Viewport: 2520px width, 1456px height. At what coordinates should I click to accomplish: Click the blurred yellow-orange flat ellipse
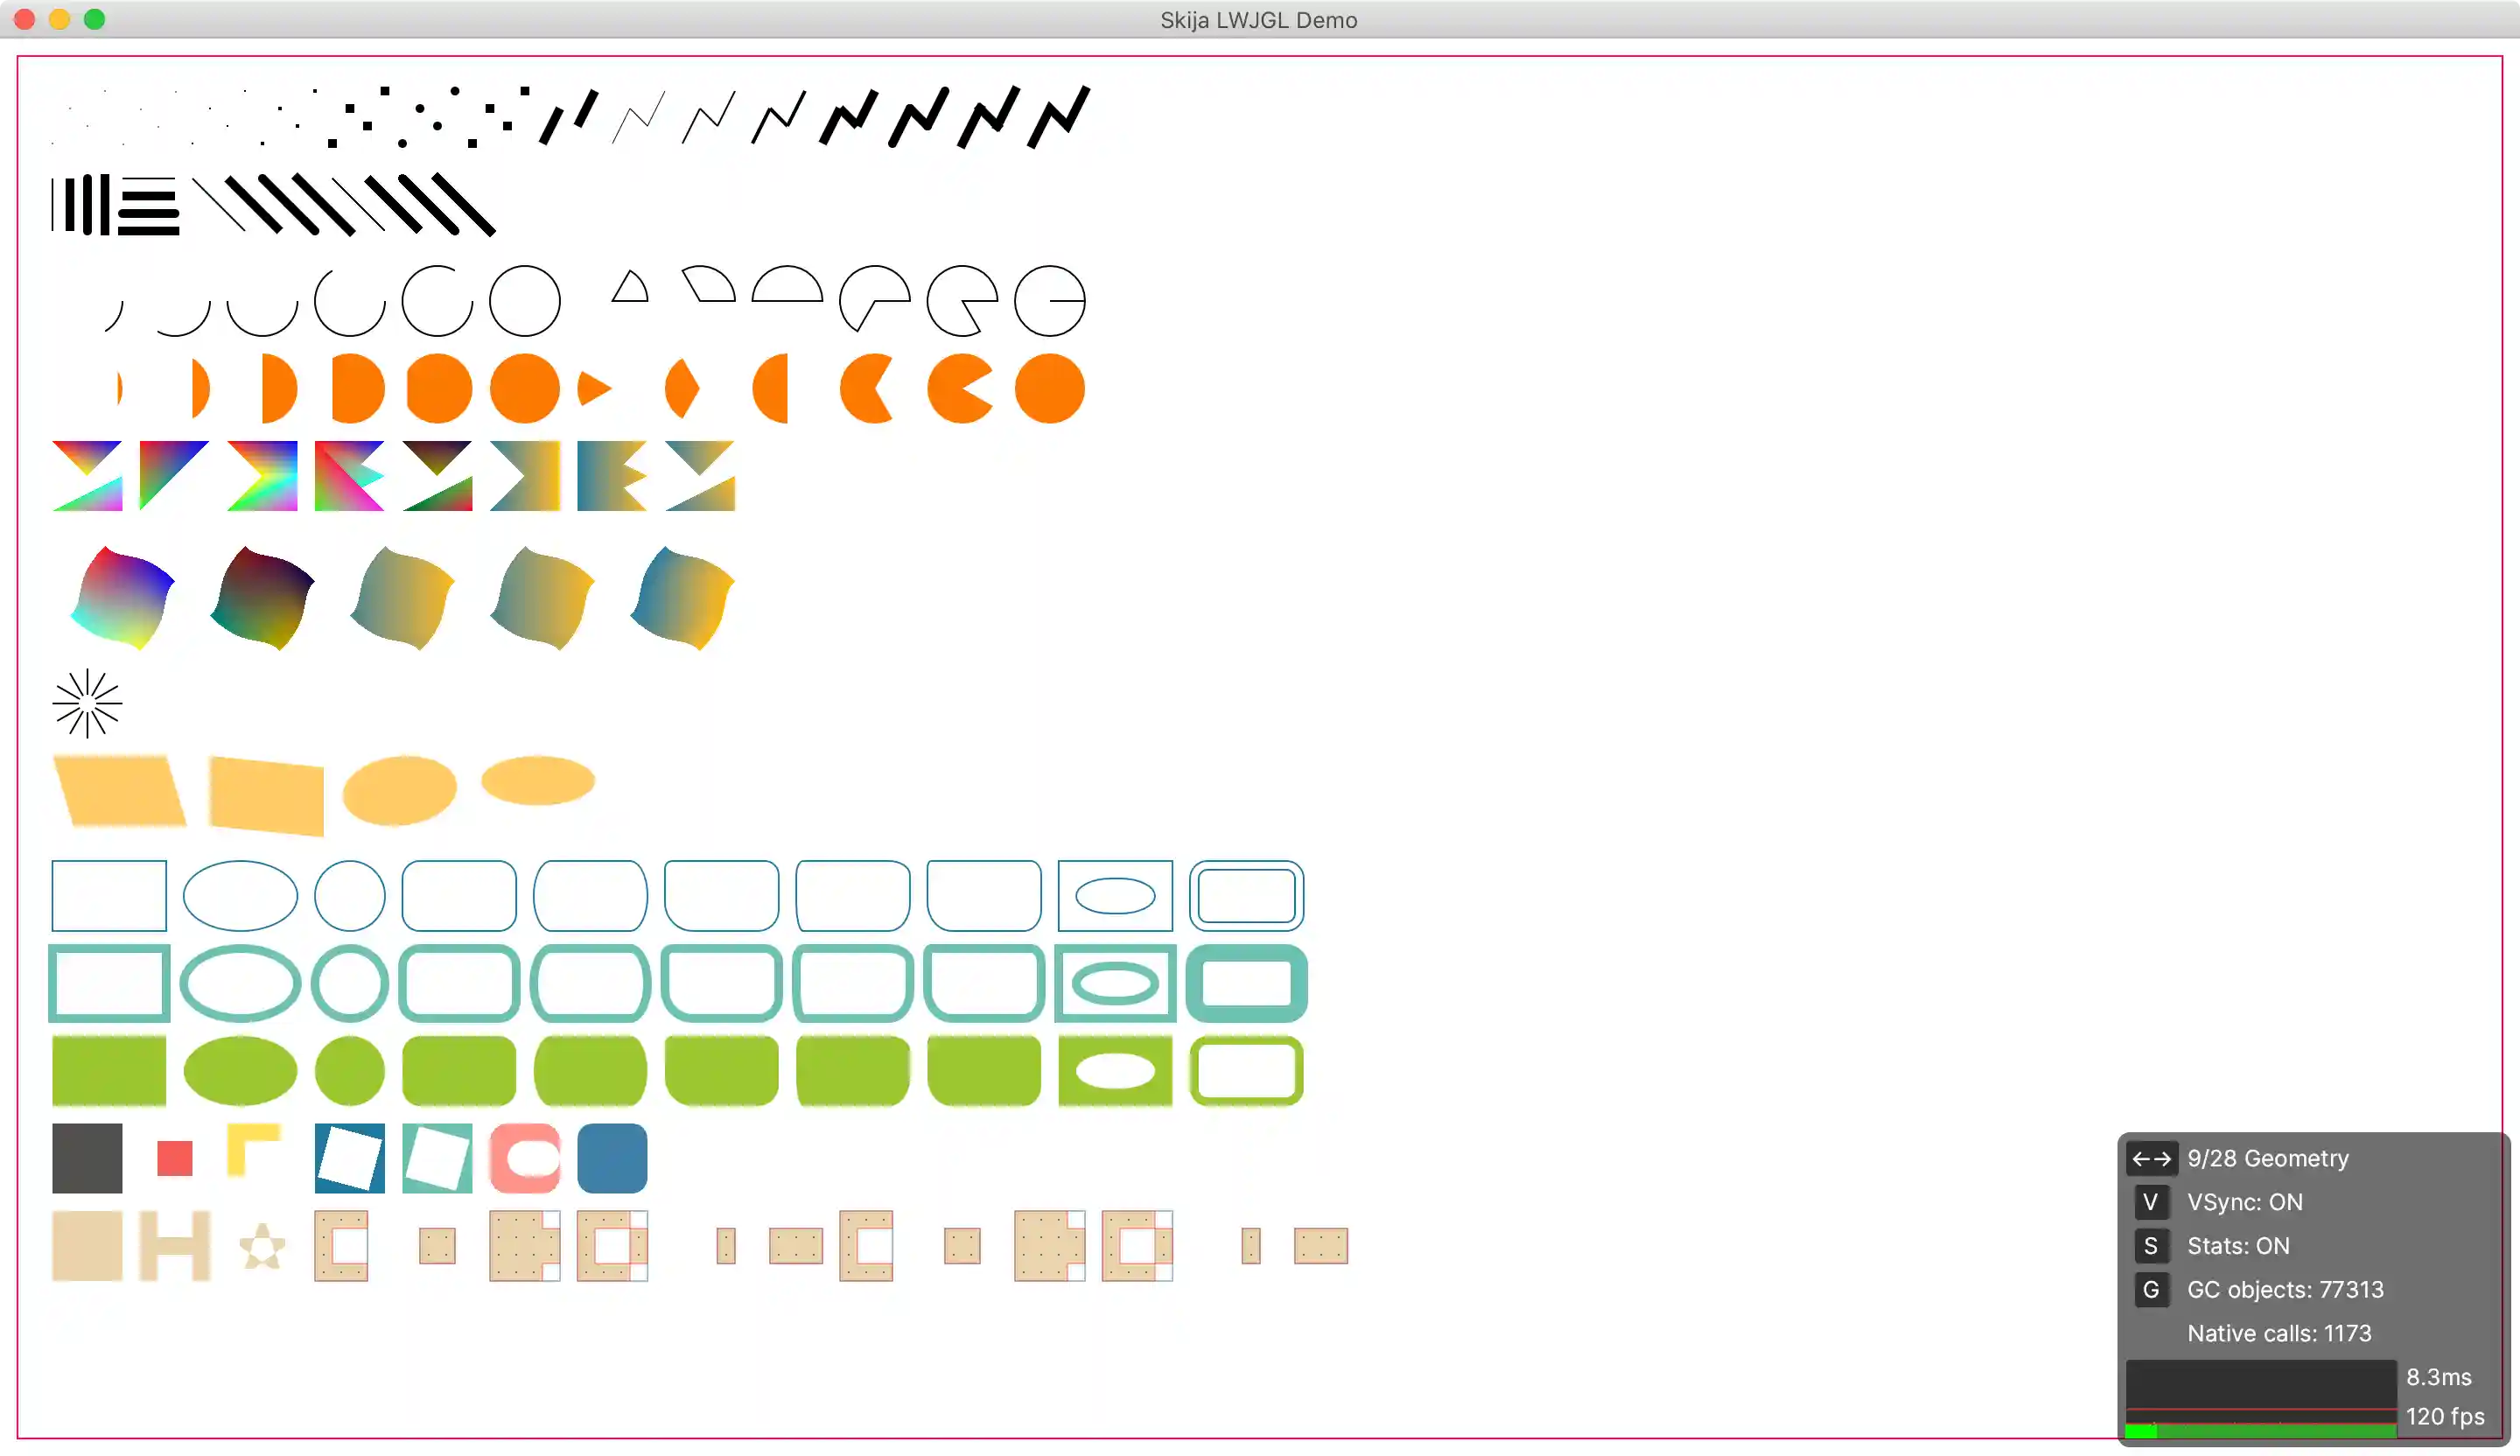(538, 780)
